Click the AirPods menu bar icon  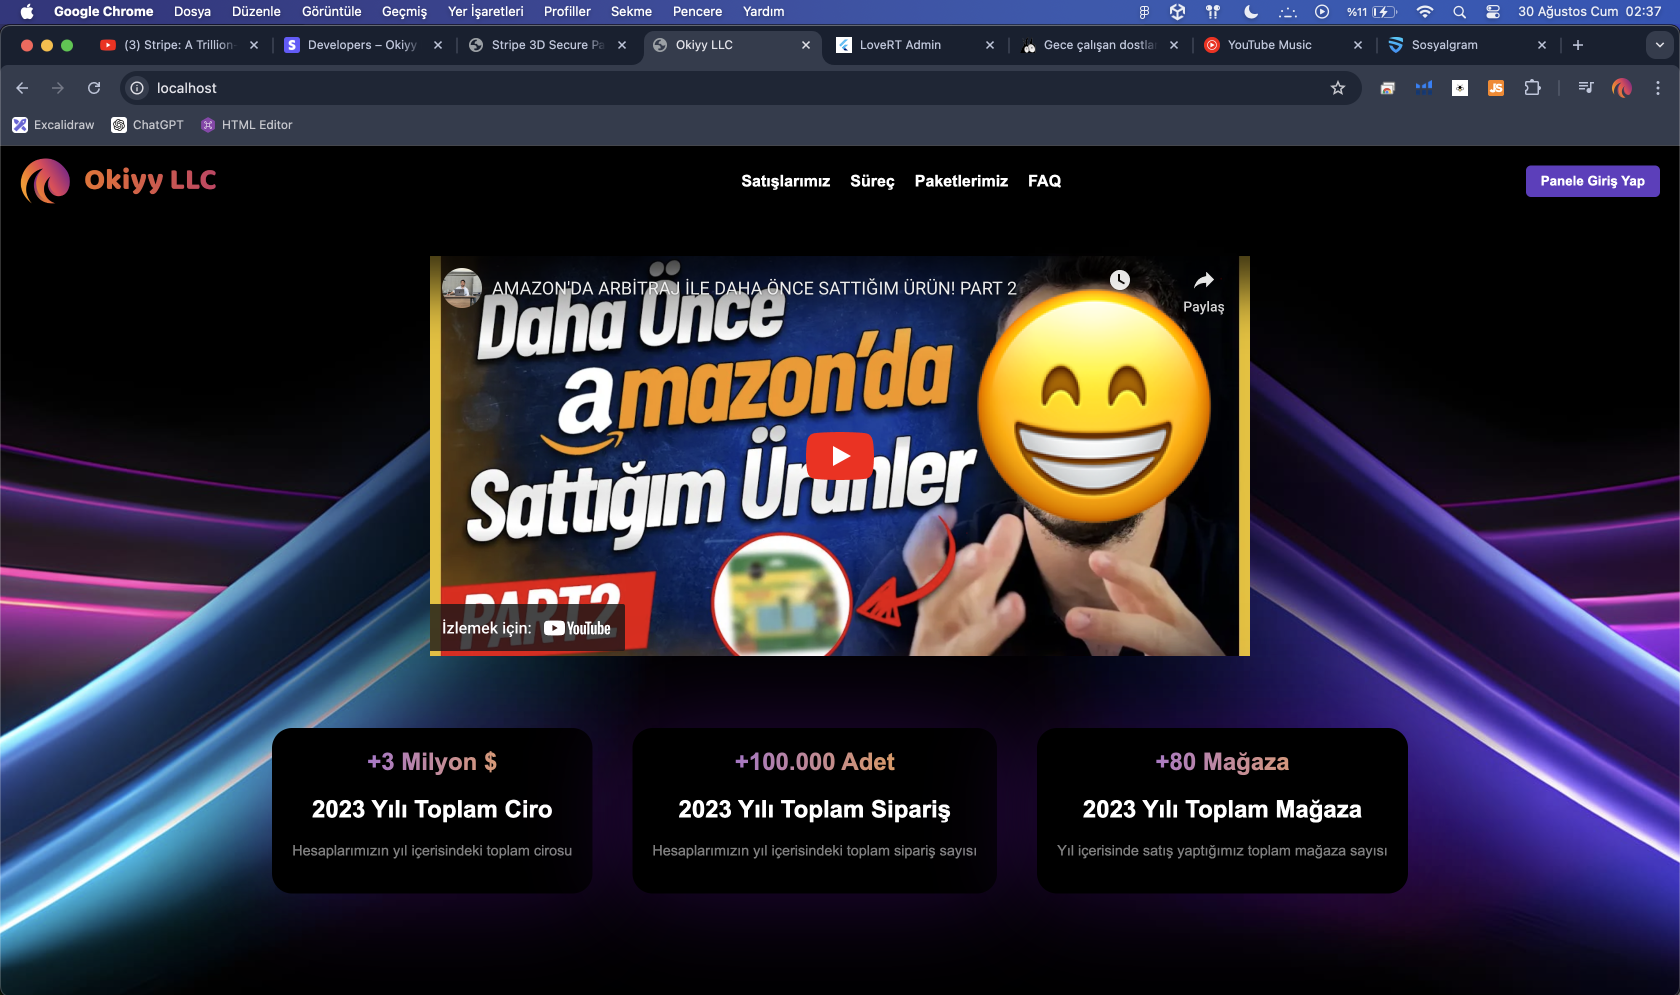coord(1213,12)
